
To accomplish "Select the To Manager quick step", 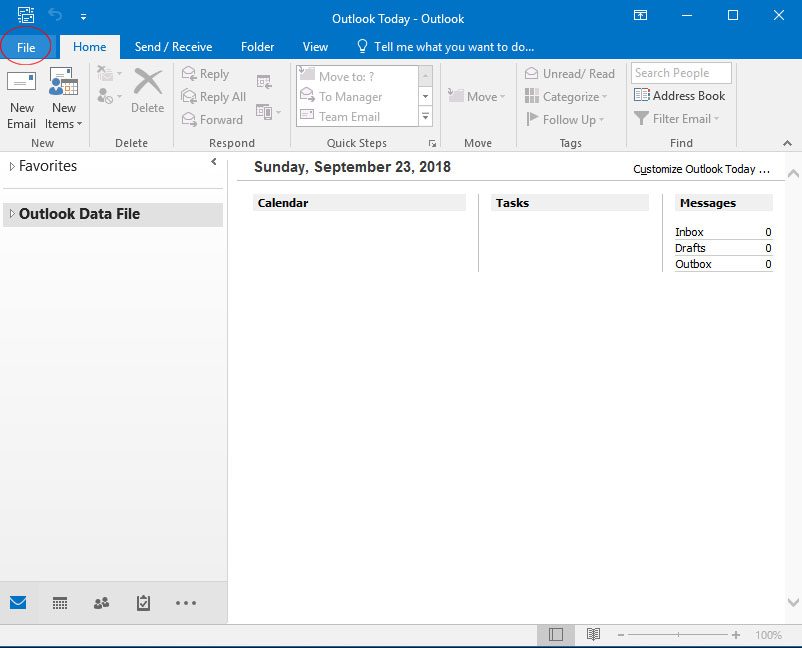I will click(x=358, y=96).
